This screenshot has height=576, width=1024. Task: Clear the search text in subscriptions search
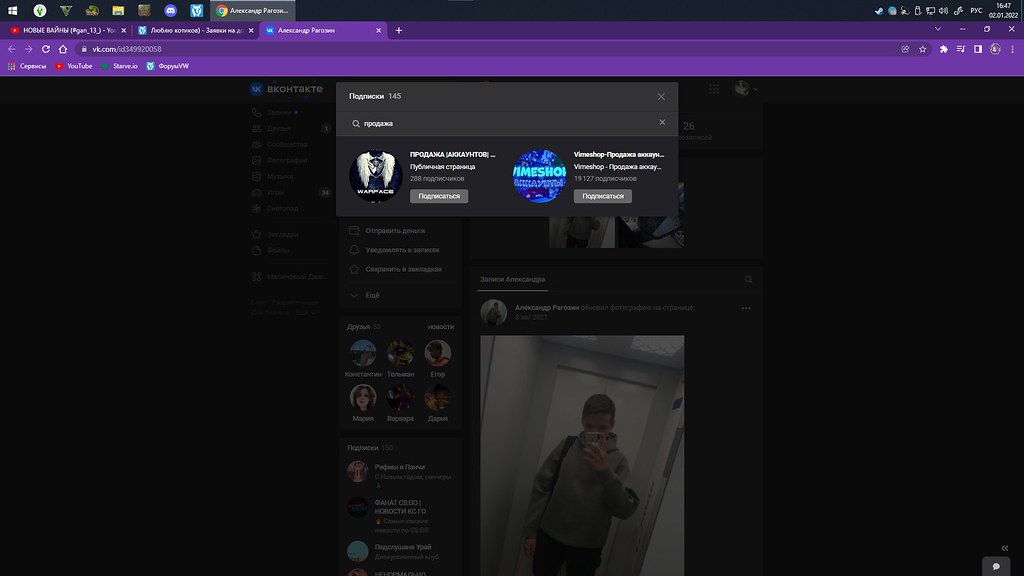[x=661, y=123]
